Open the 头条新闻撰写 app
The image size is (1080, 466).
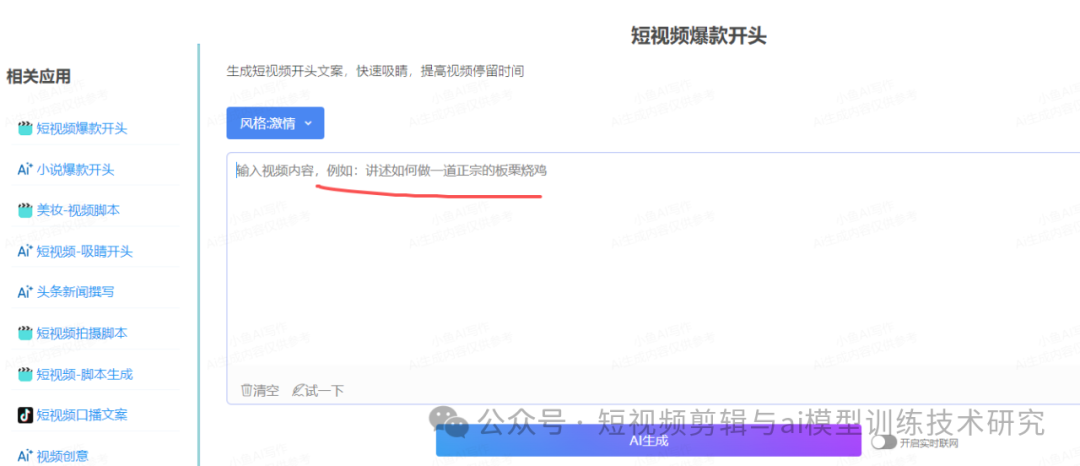[x=75, y=292]
